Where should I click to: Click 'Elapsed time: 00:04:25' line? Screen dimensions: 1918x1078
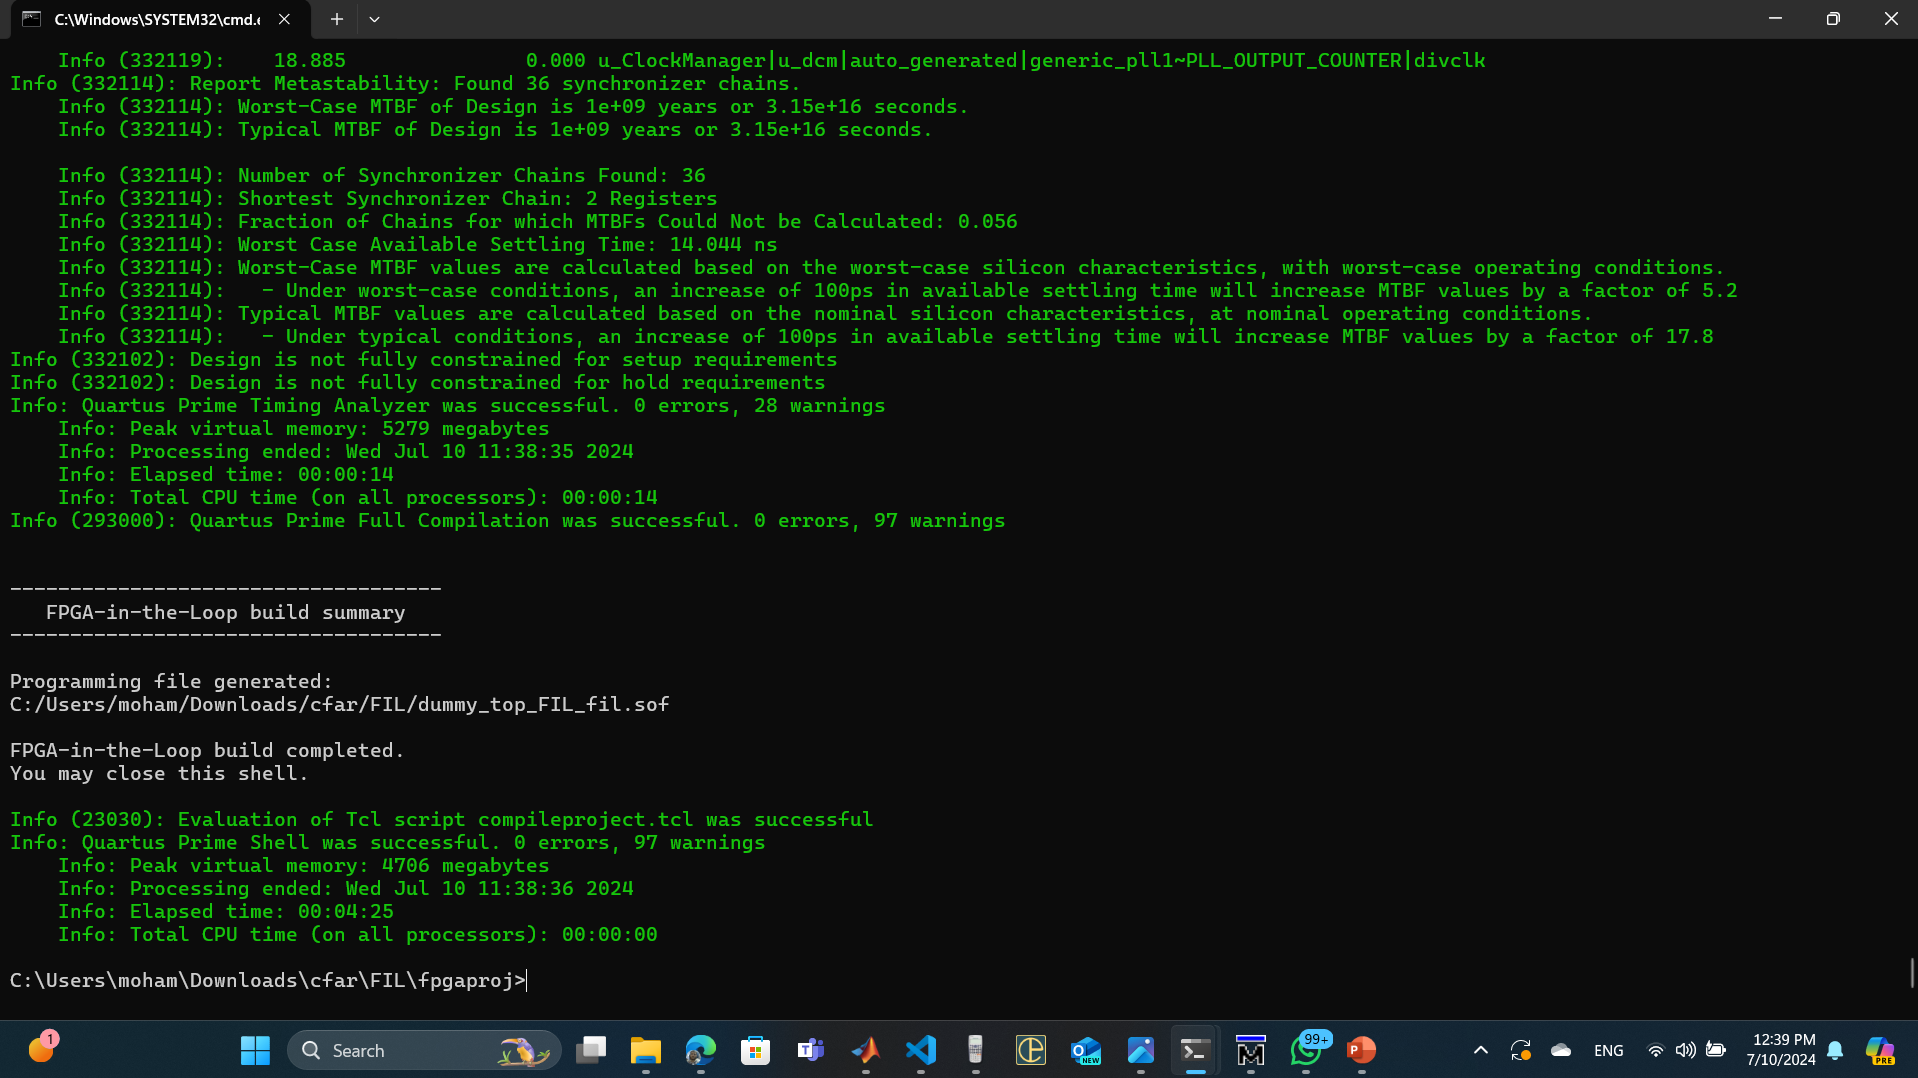point(226,911)
